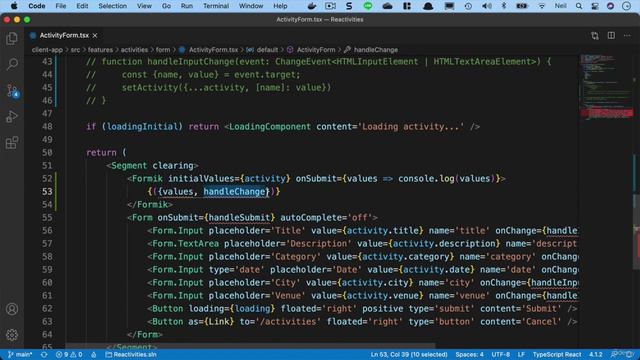The image size is (640, 360).
Task: Open the Search view in the activity bar
Action: tap(12, 64)
